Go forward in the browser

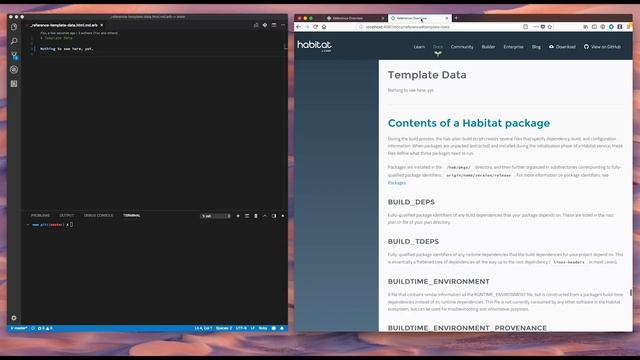[307, 27]
